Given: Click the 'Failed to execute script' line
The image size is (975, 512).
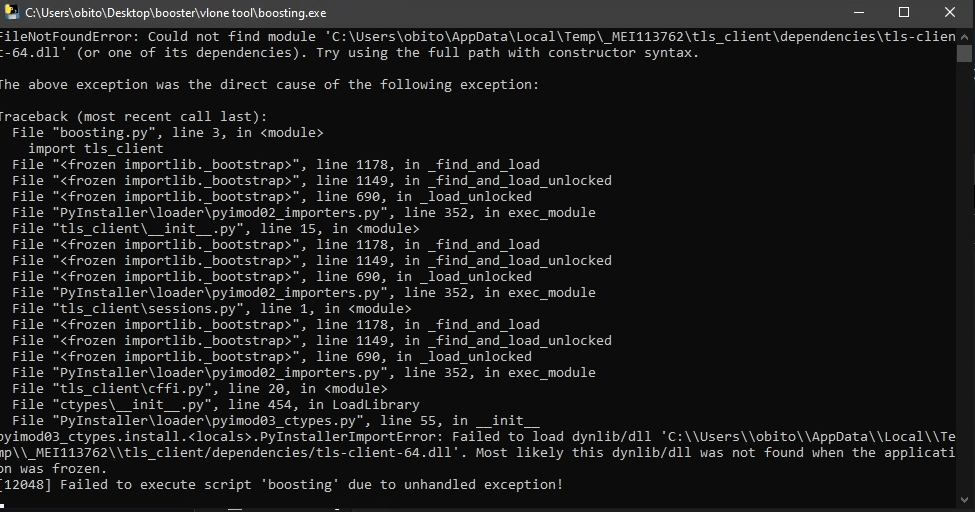Looking at the screenshot, I should [x=281, y=485].
